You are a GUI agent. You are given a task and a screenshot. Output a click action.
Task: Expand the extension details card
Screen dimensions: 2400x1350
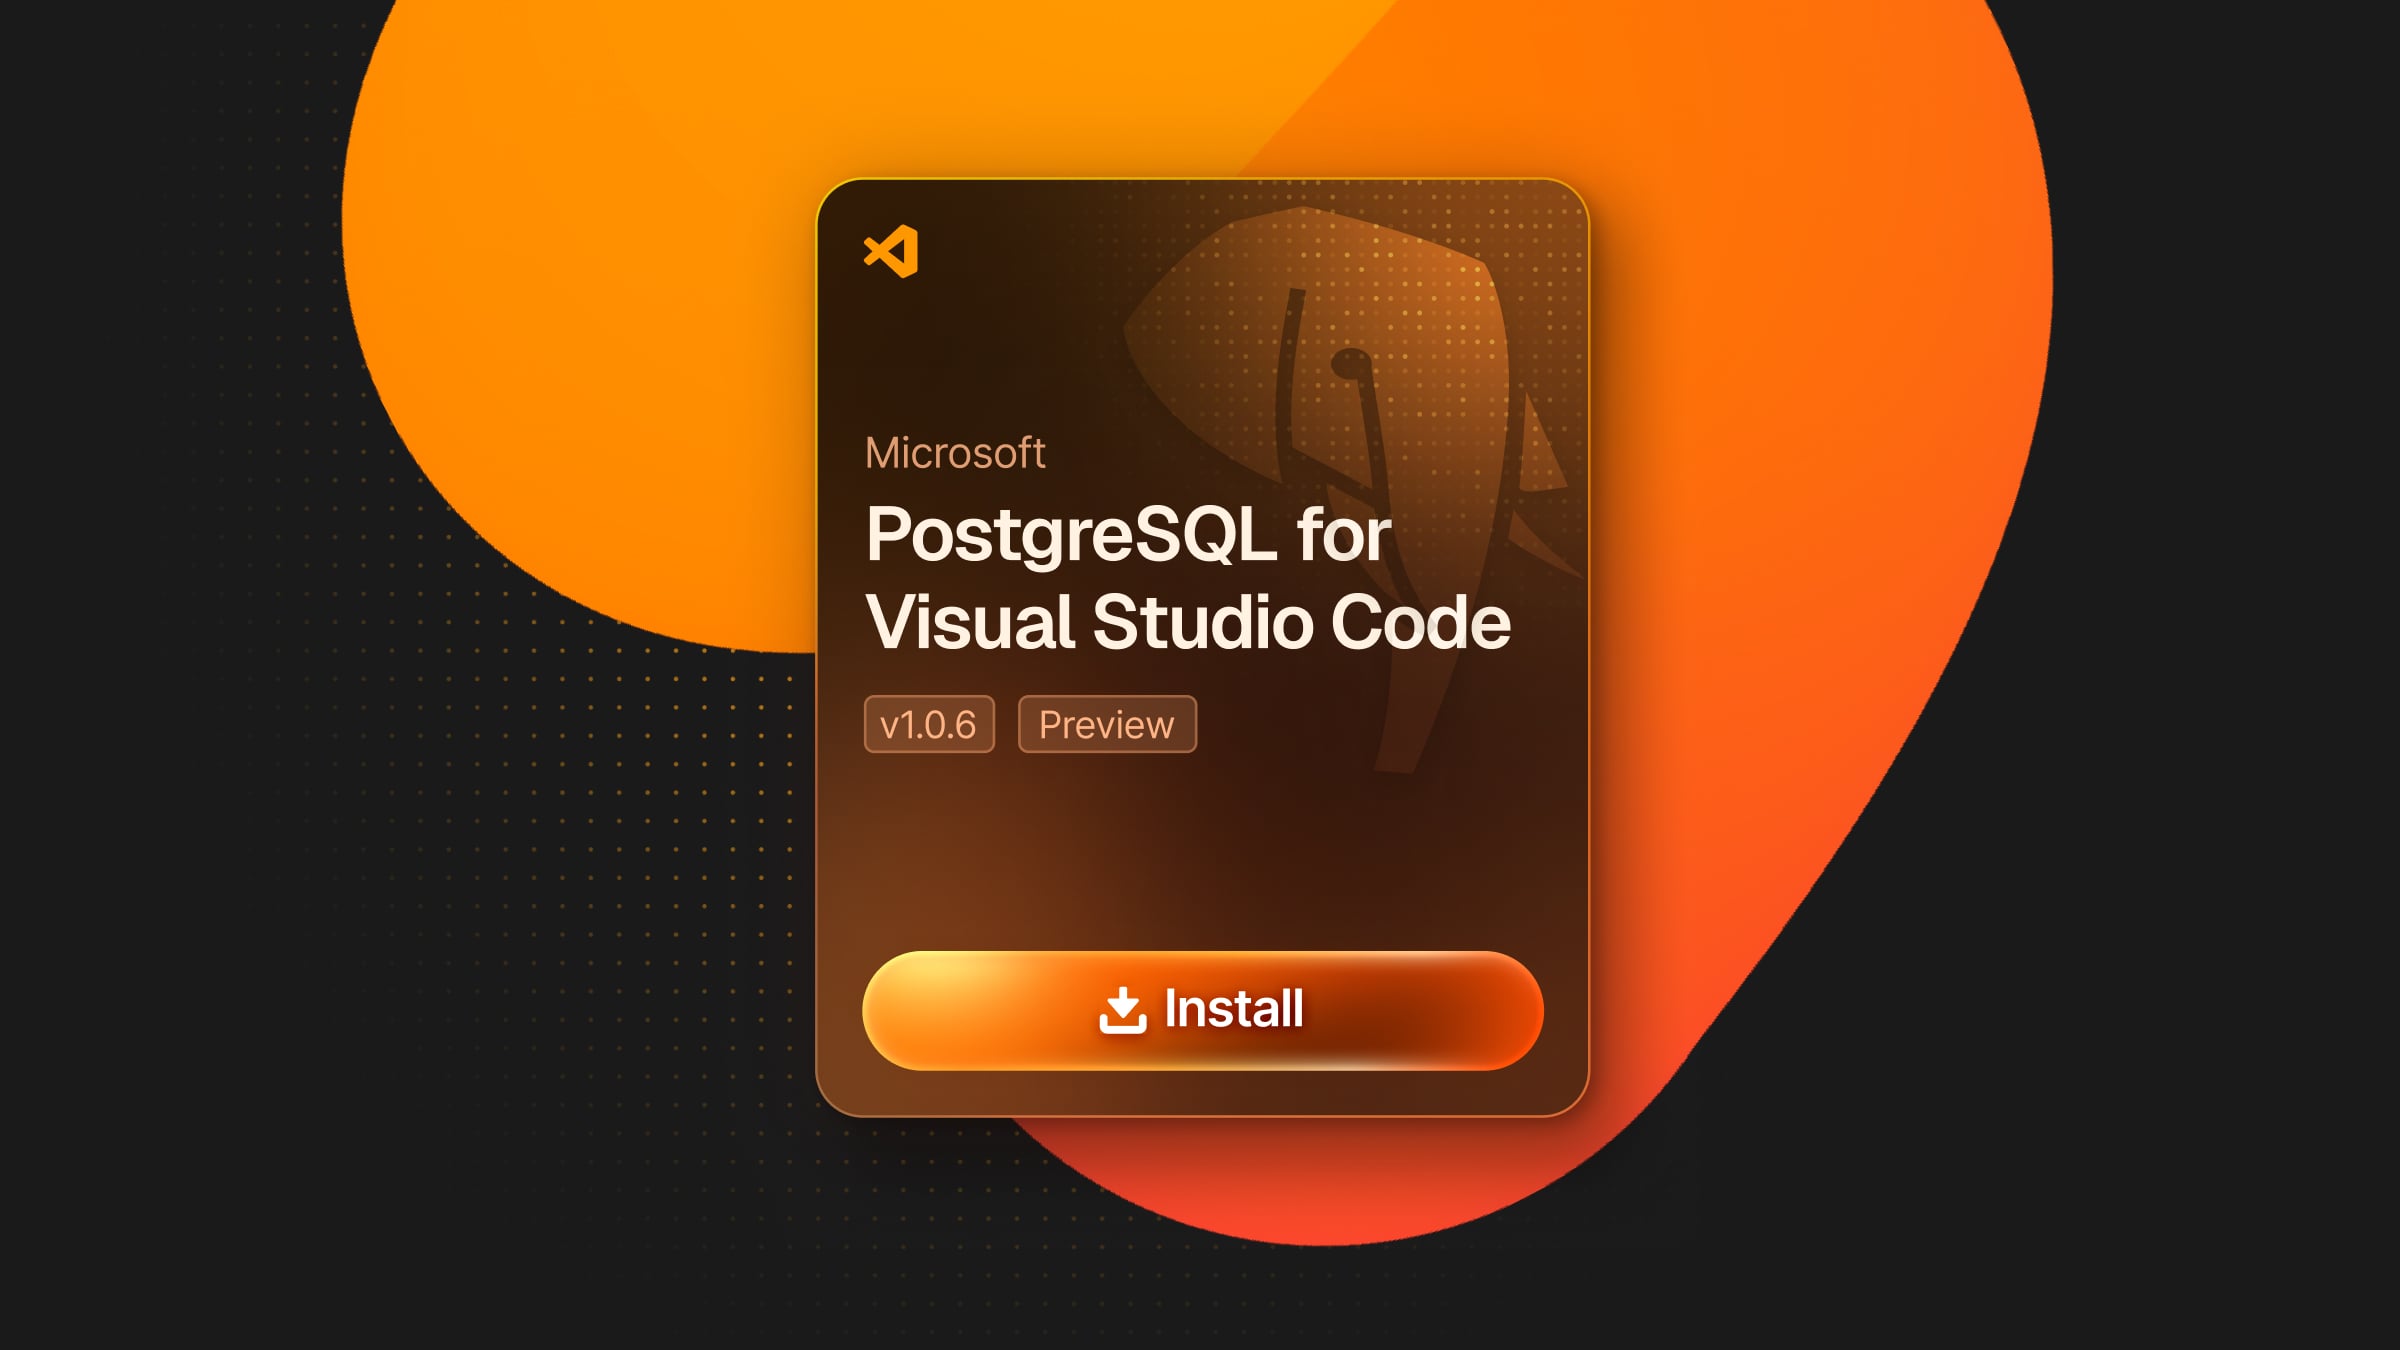coord(1200,640)
